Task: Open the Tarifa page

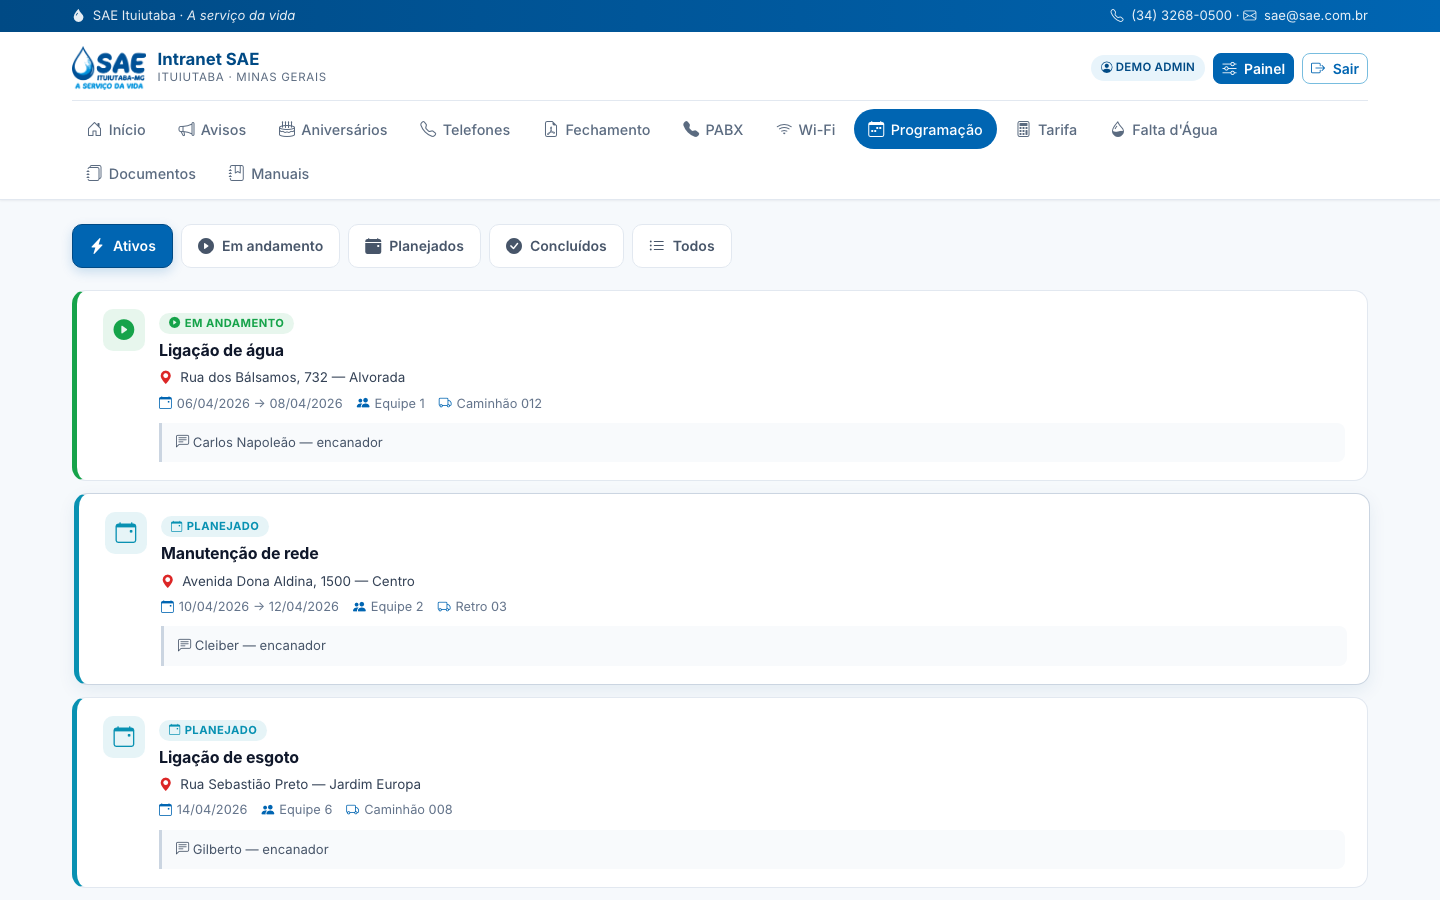Action: coord(1047,129)
